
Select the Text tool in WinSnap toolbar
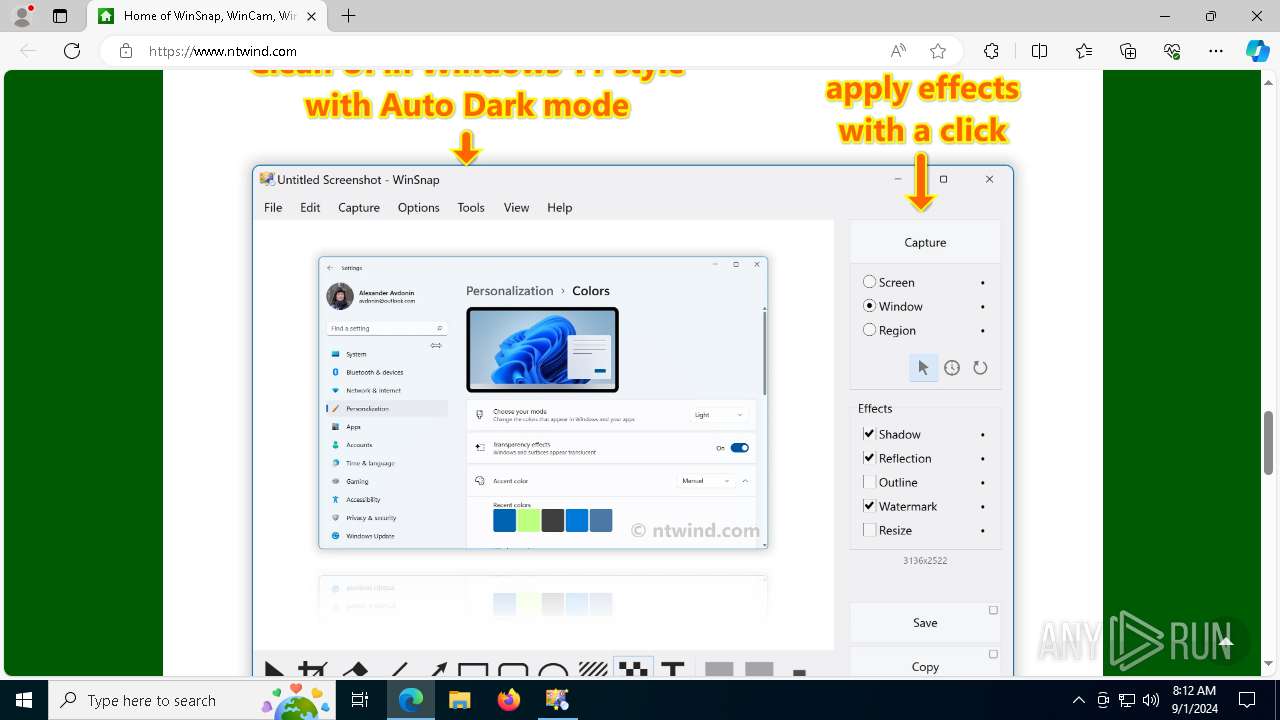click(x=673, y=669)
